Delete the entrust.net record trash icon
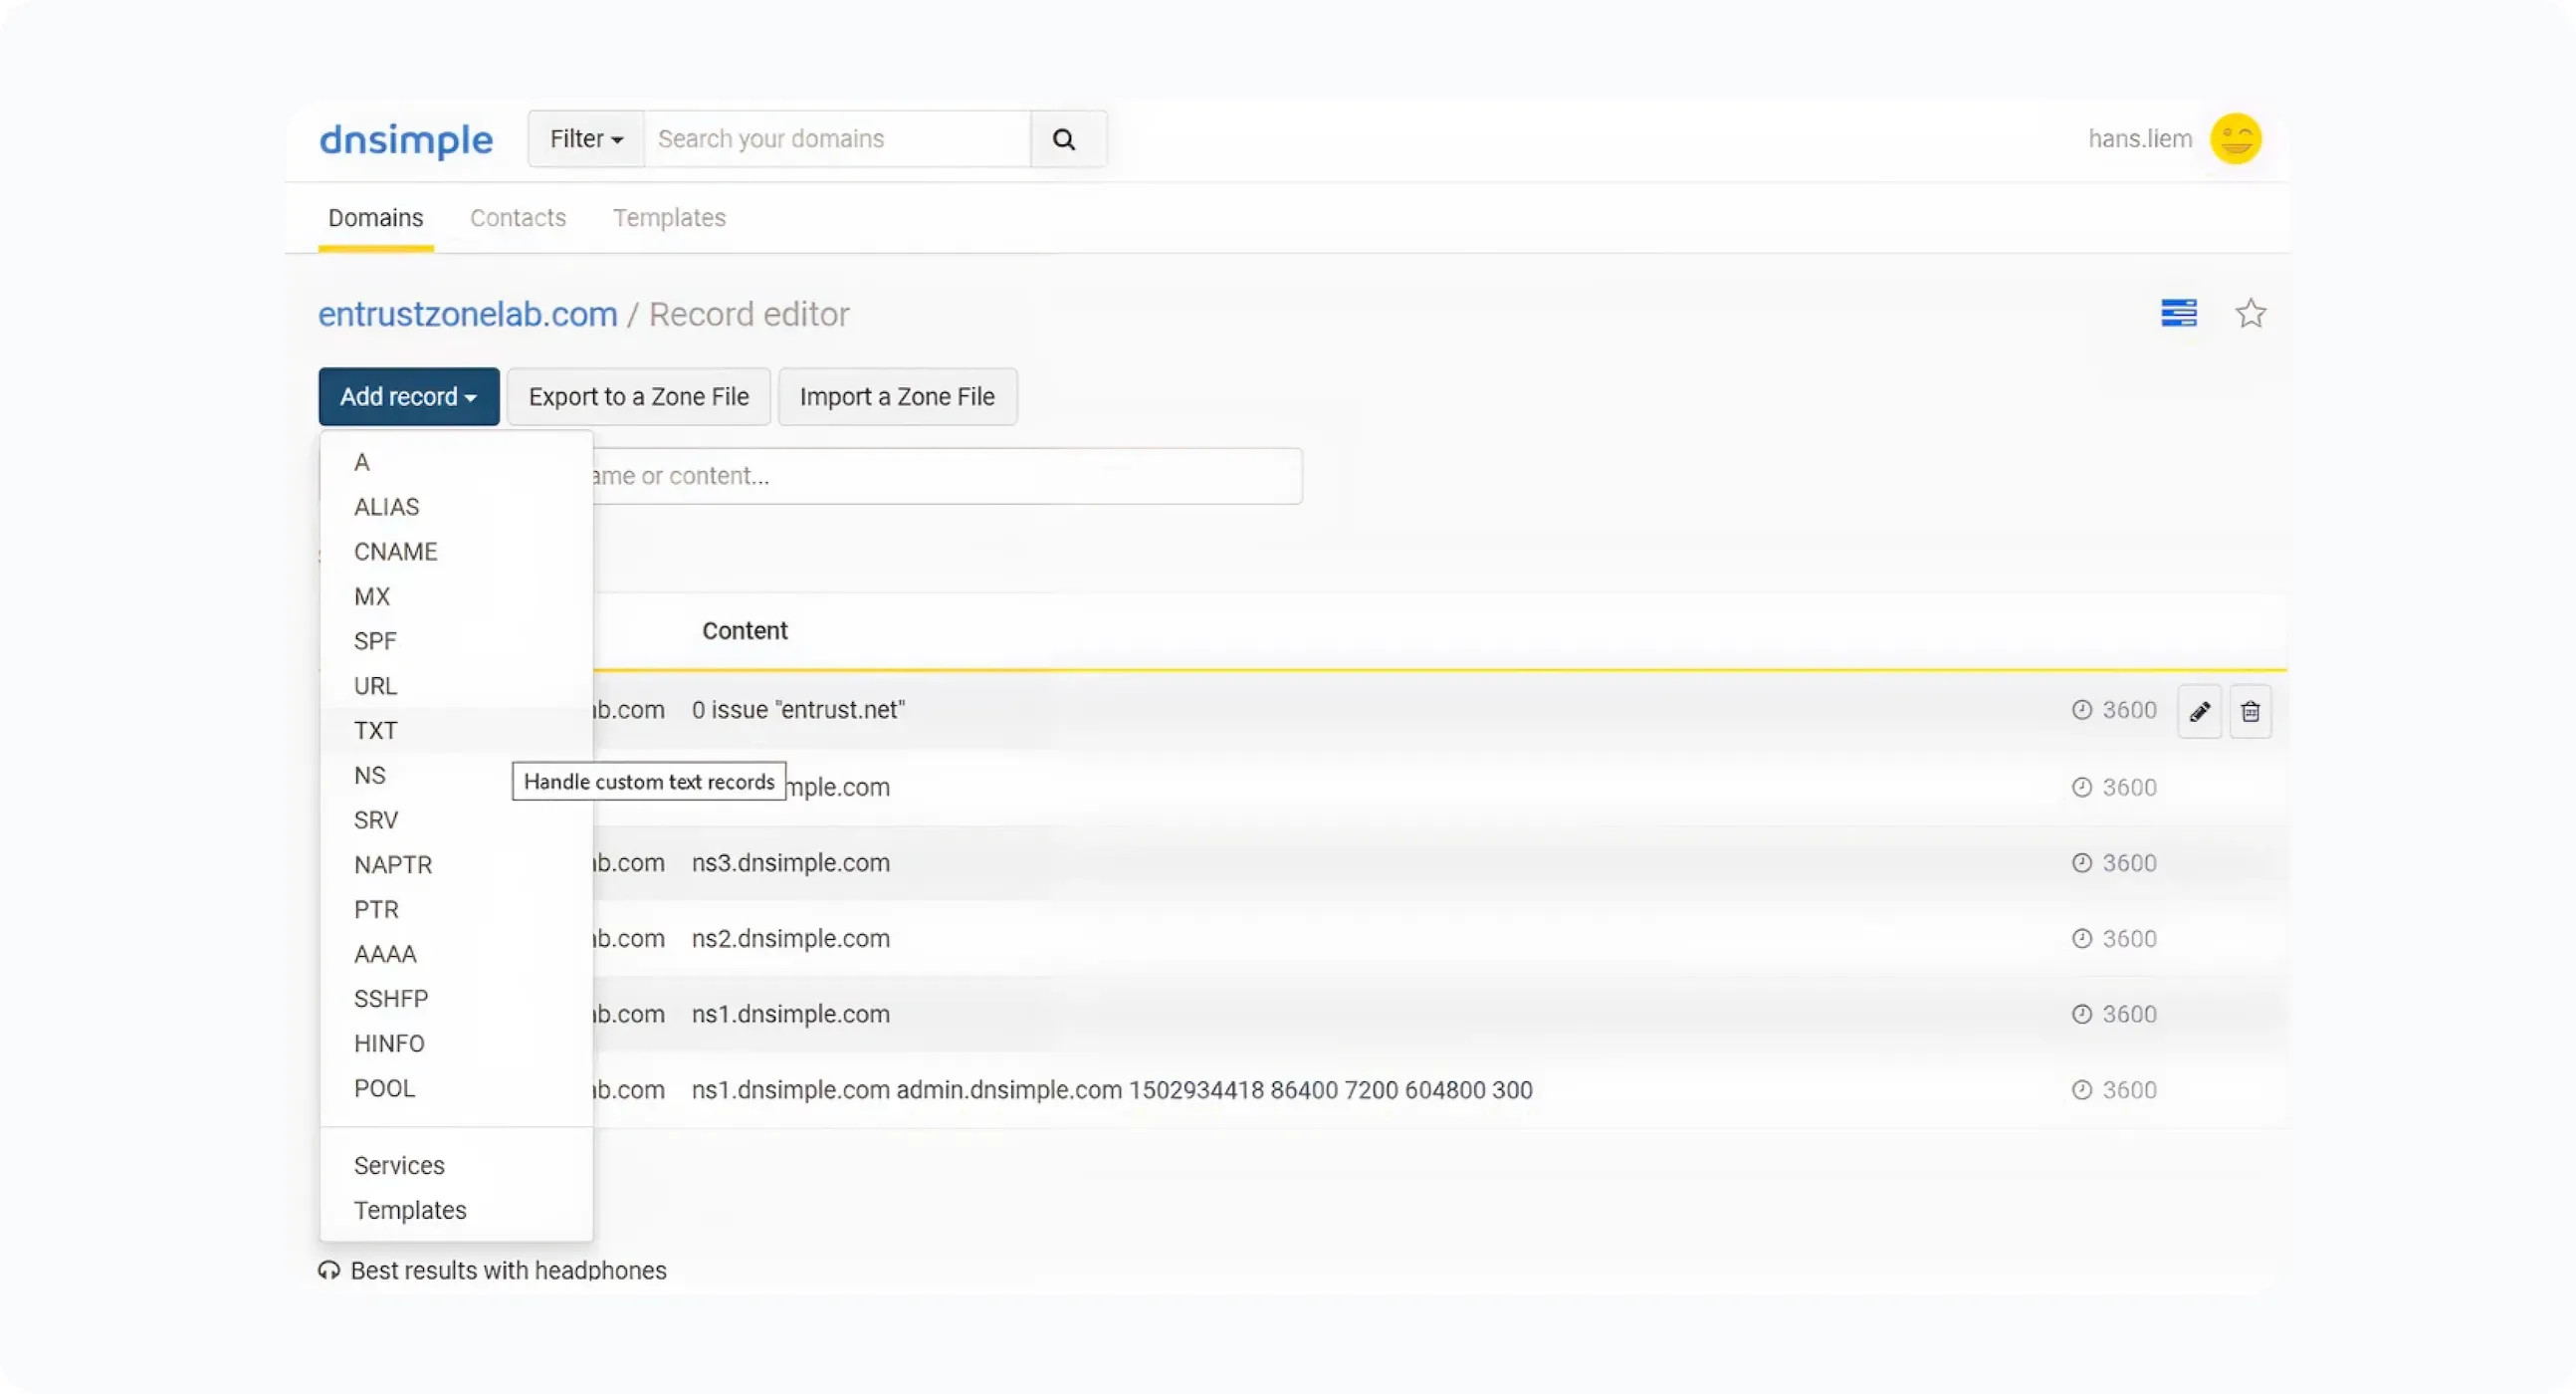 pos(2250,711)
